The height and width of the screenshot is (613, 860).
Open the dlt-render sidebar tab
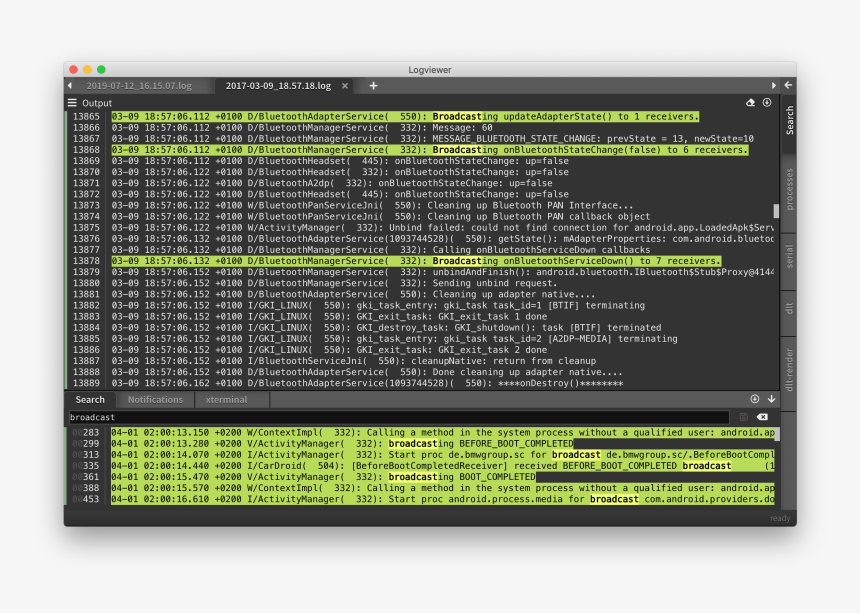point(789,370)
